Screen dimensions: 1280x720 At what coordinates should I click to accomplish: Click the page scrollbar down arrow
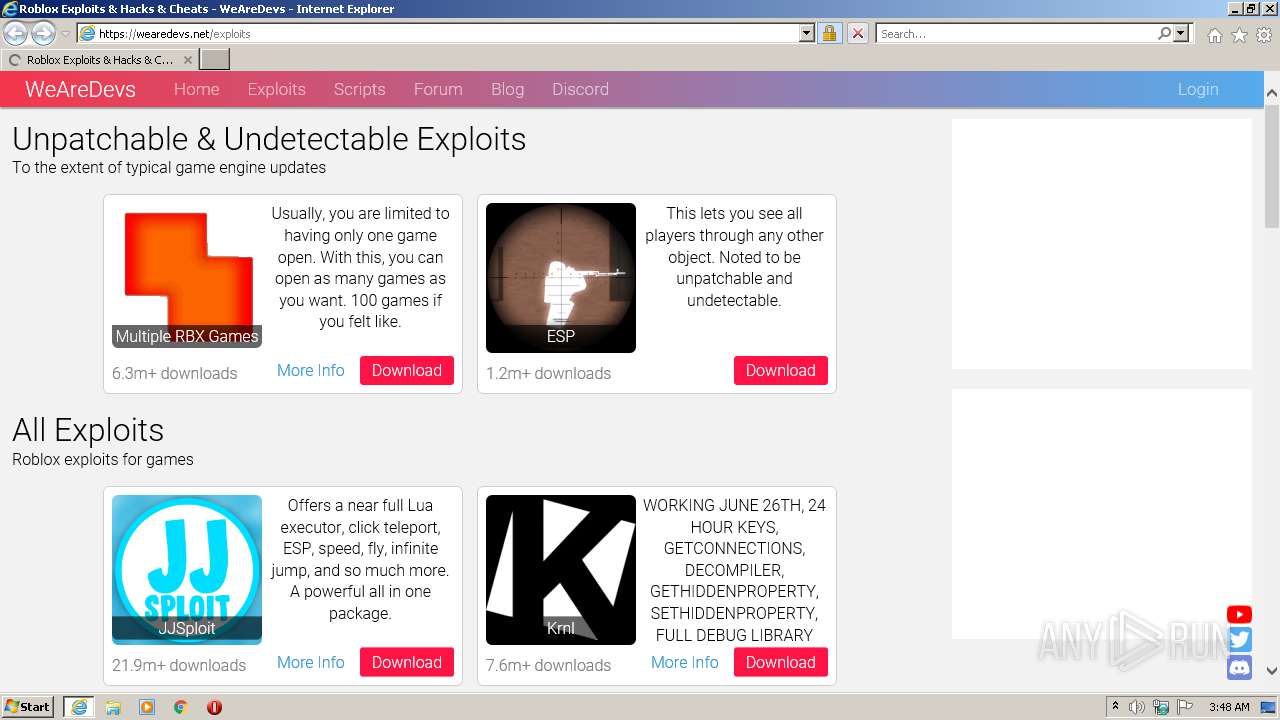click(1271, 671)
